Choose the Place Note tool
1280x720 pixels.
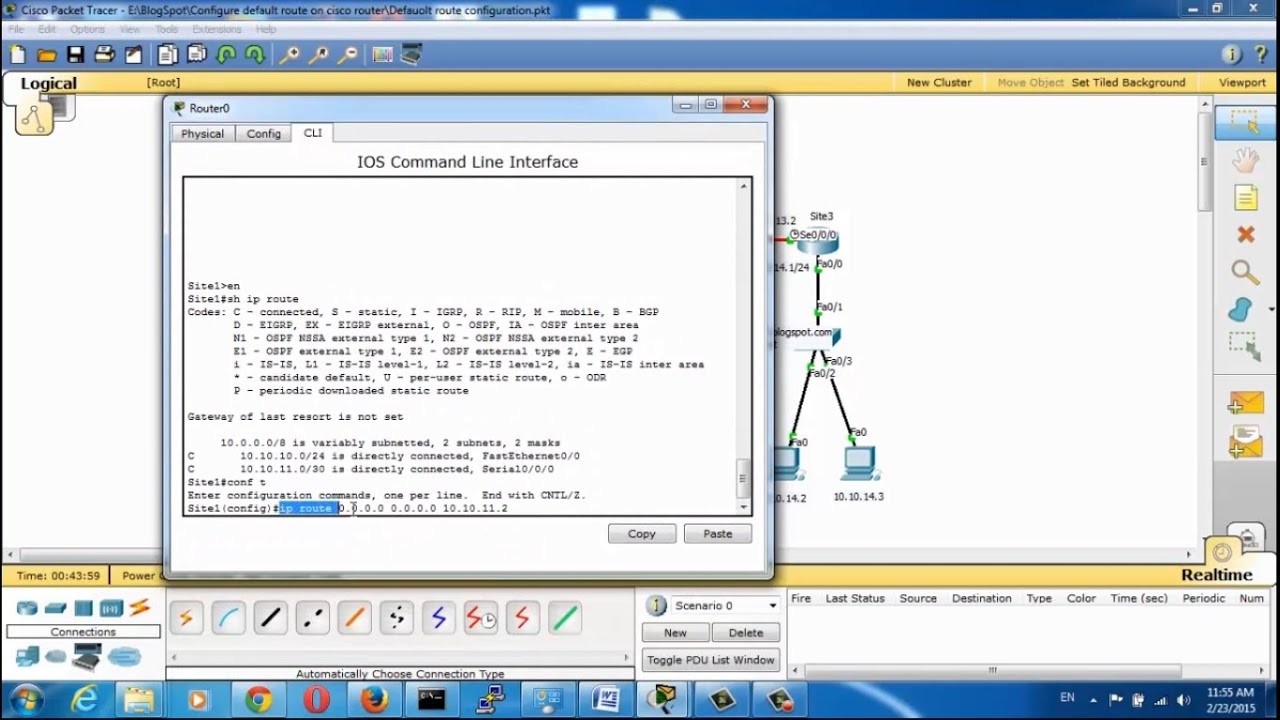click(x=1245, y=197)
